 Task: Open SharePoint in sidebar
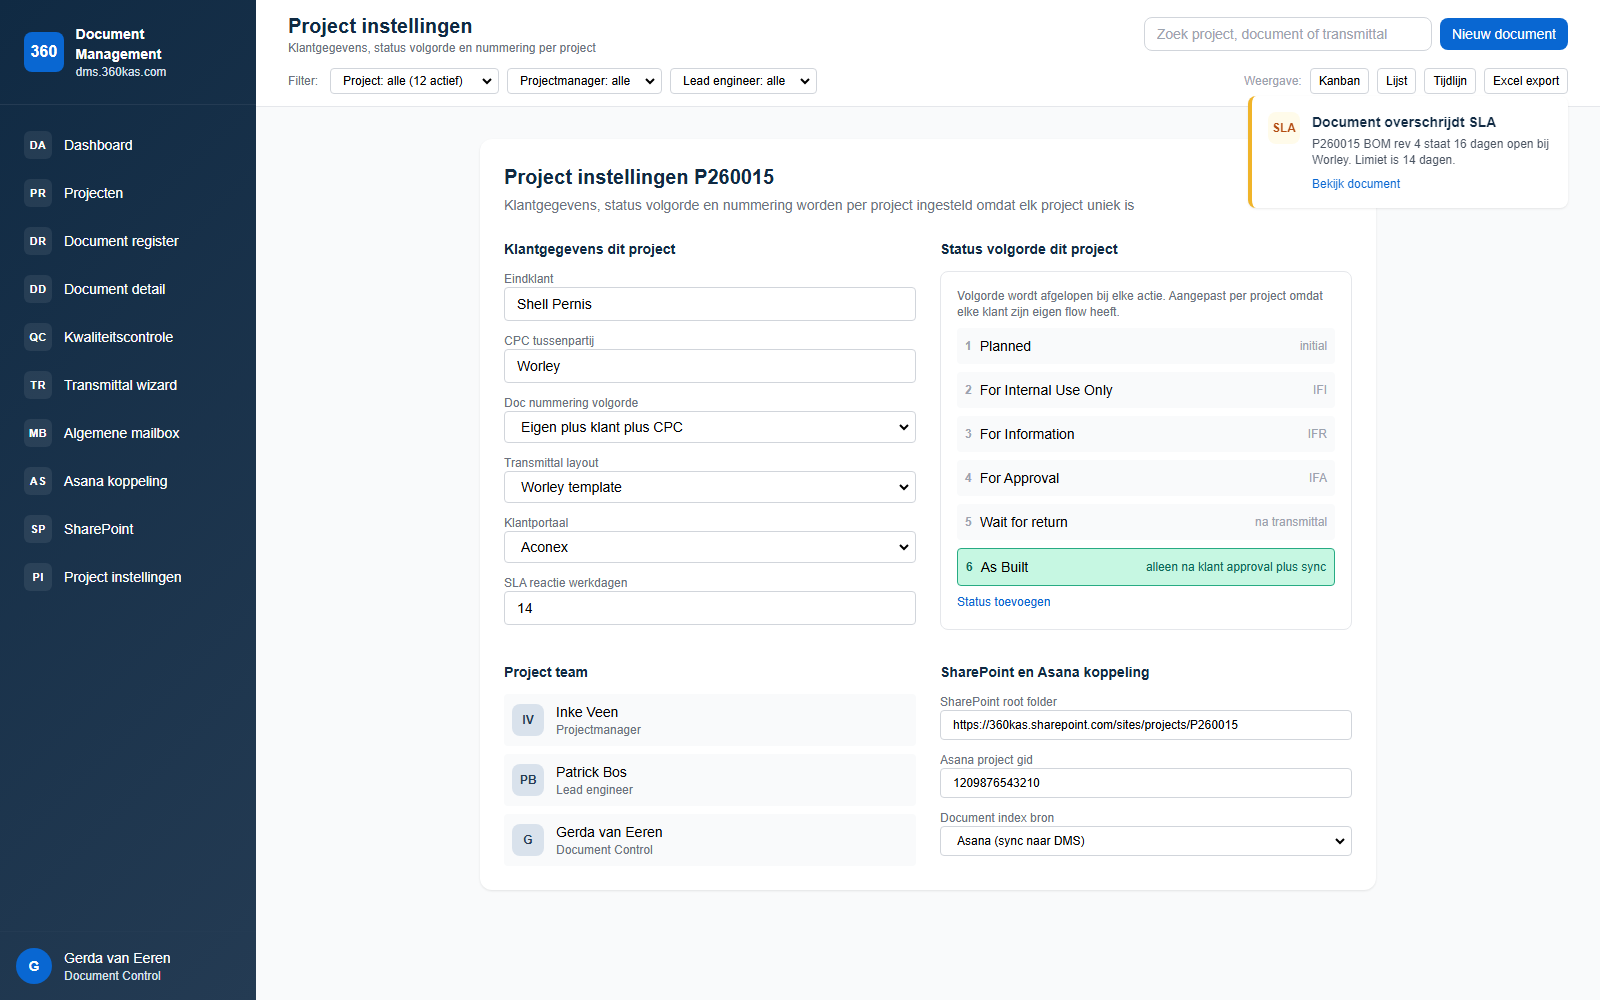pos(128,529)
